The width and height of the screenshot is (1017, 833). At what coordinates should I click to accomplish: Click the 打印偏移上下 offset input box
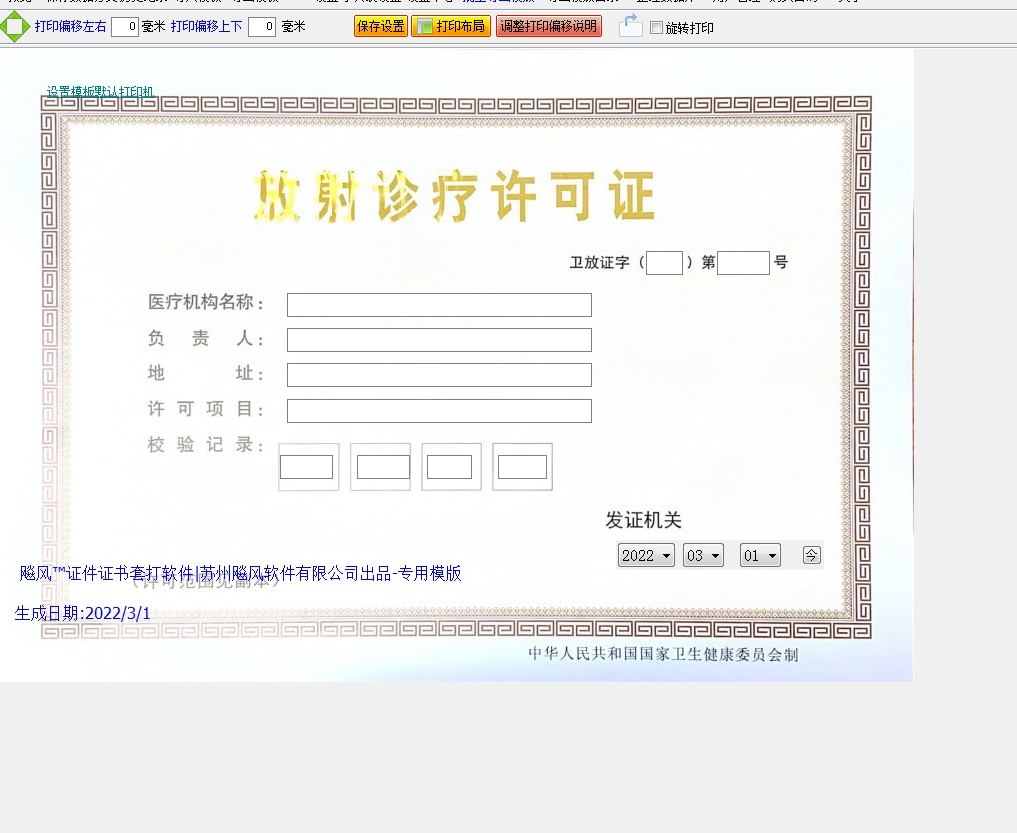click(262, 27)
